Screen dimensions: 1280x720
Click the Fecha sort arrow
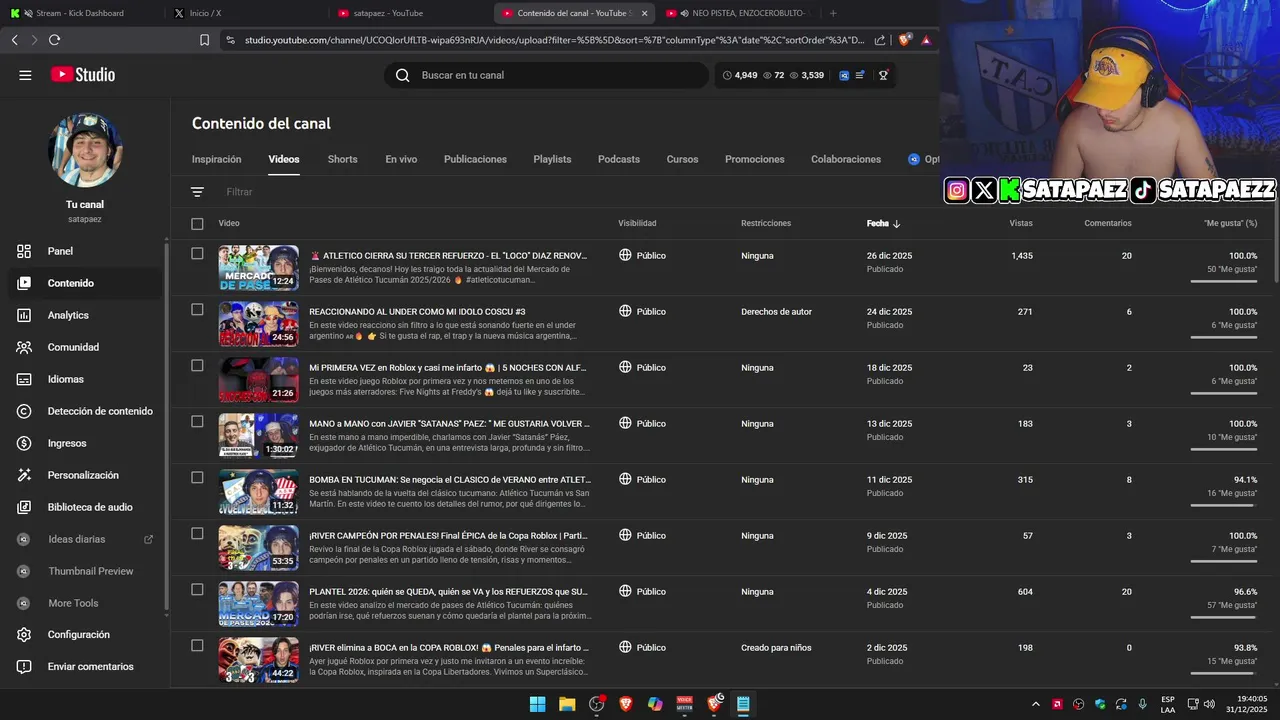point(897,224)
